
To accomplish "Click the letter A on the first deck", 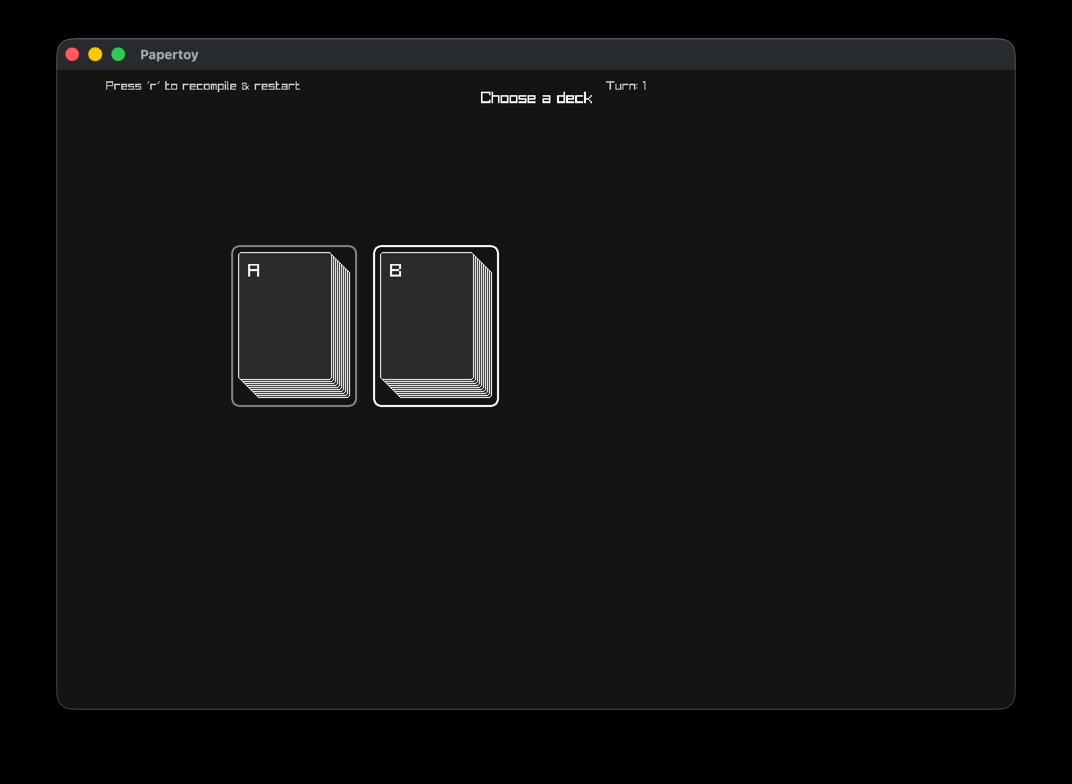I will [x=253, y=270].
